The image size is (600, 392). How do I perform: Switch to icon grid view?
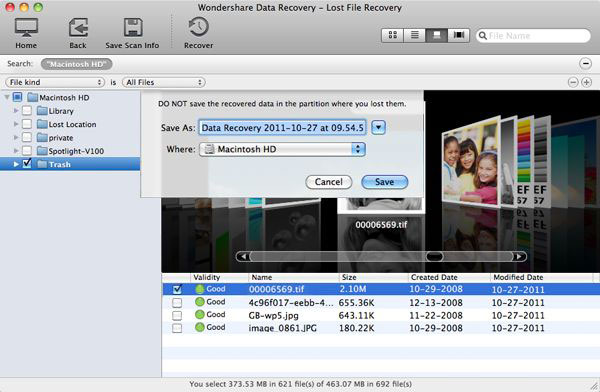(x=393, y=35)
